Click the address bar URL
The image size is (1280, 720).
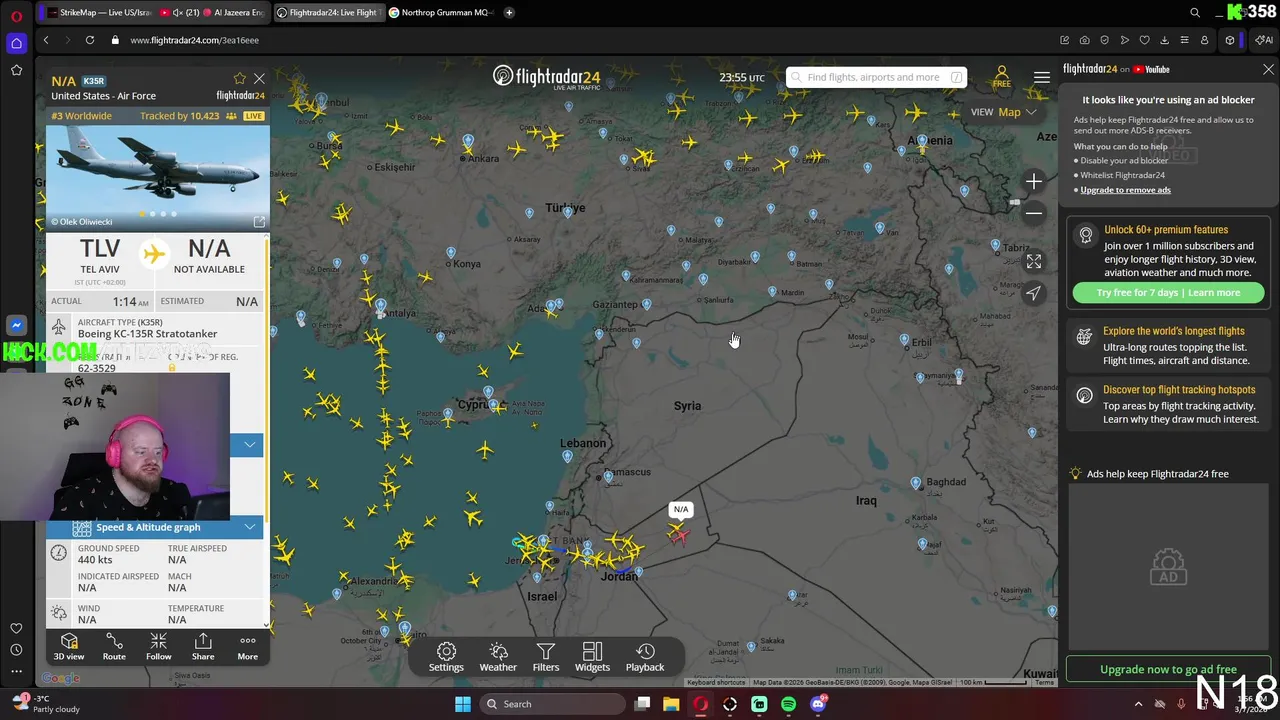194,40
